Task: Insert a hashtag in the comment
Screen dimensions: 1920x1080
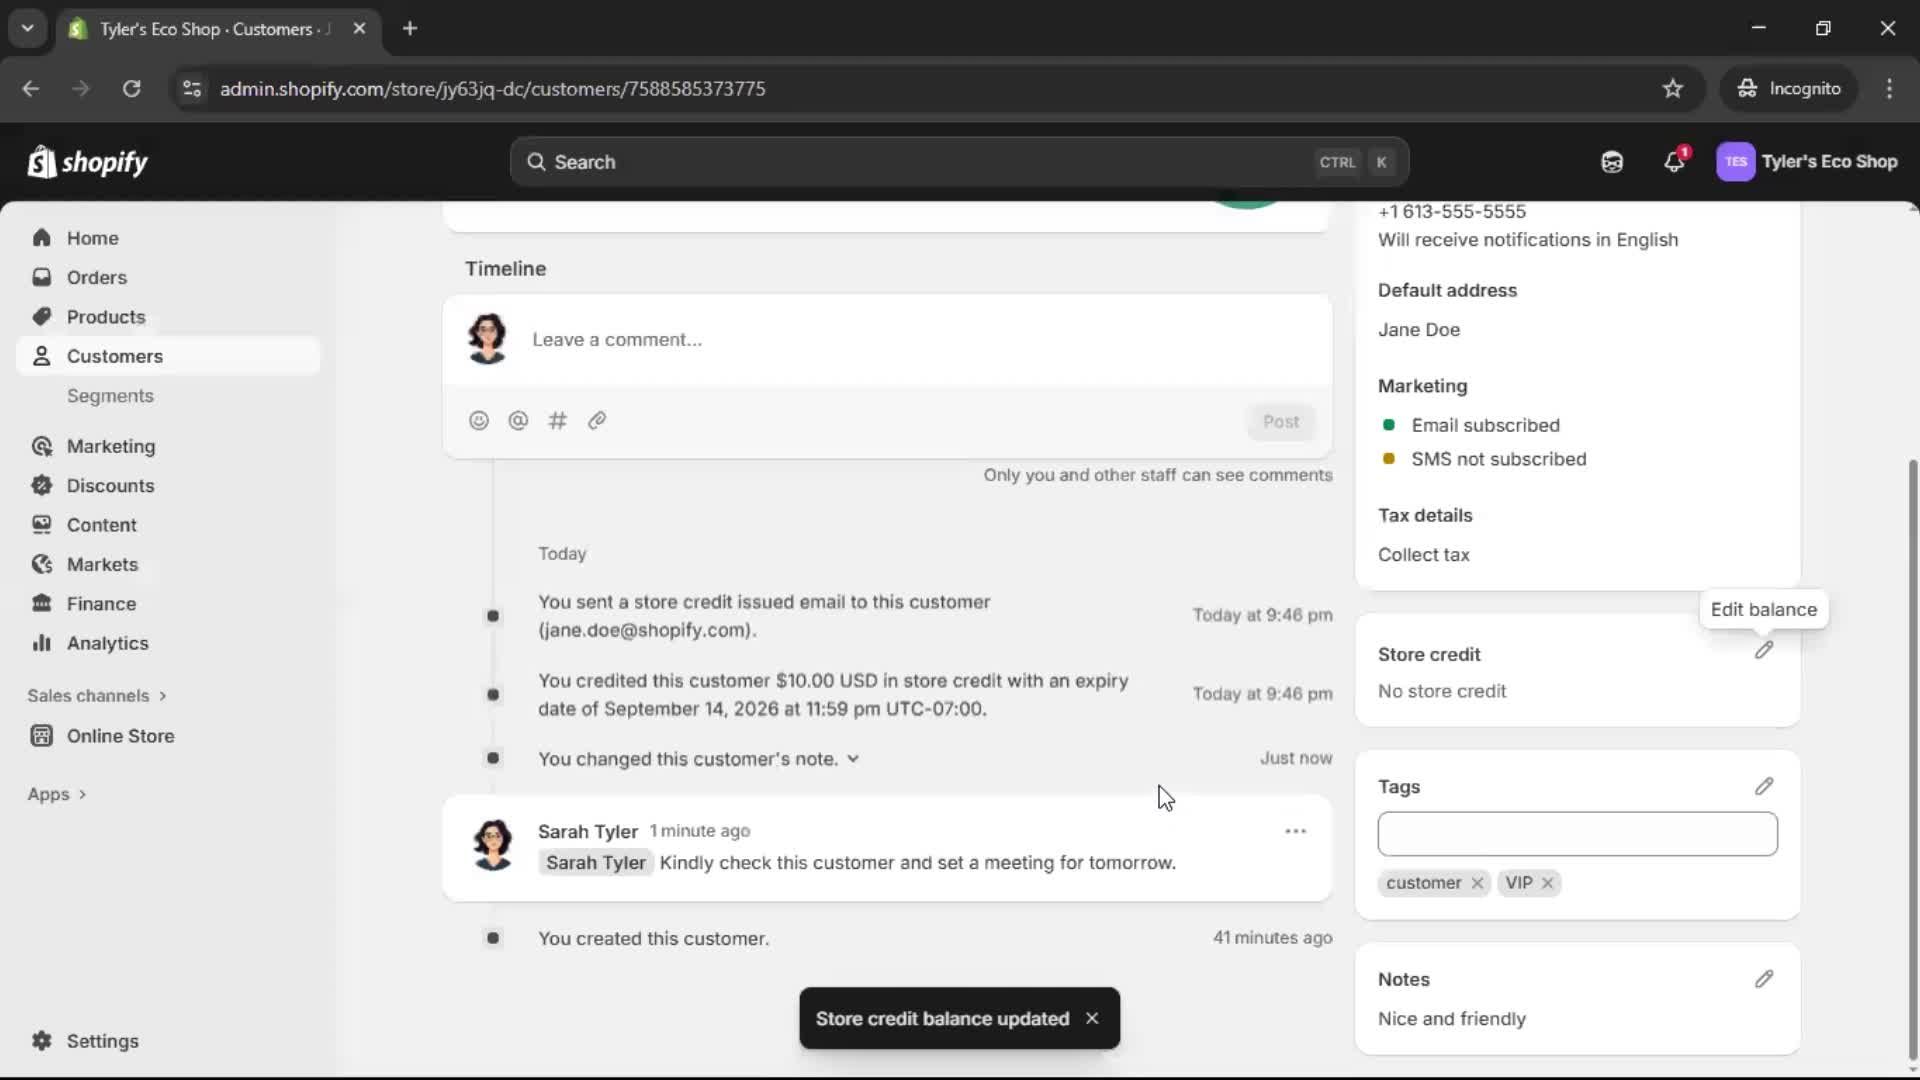Action: tap(557, 420)
